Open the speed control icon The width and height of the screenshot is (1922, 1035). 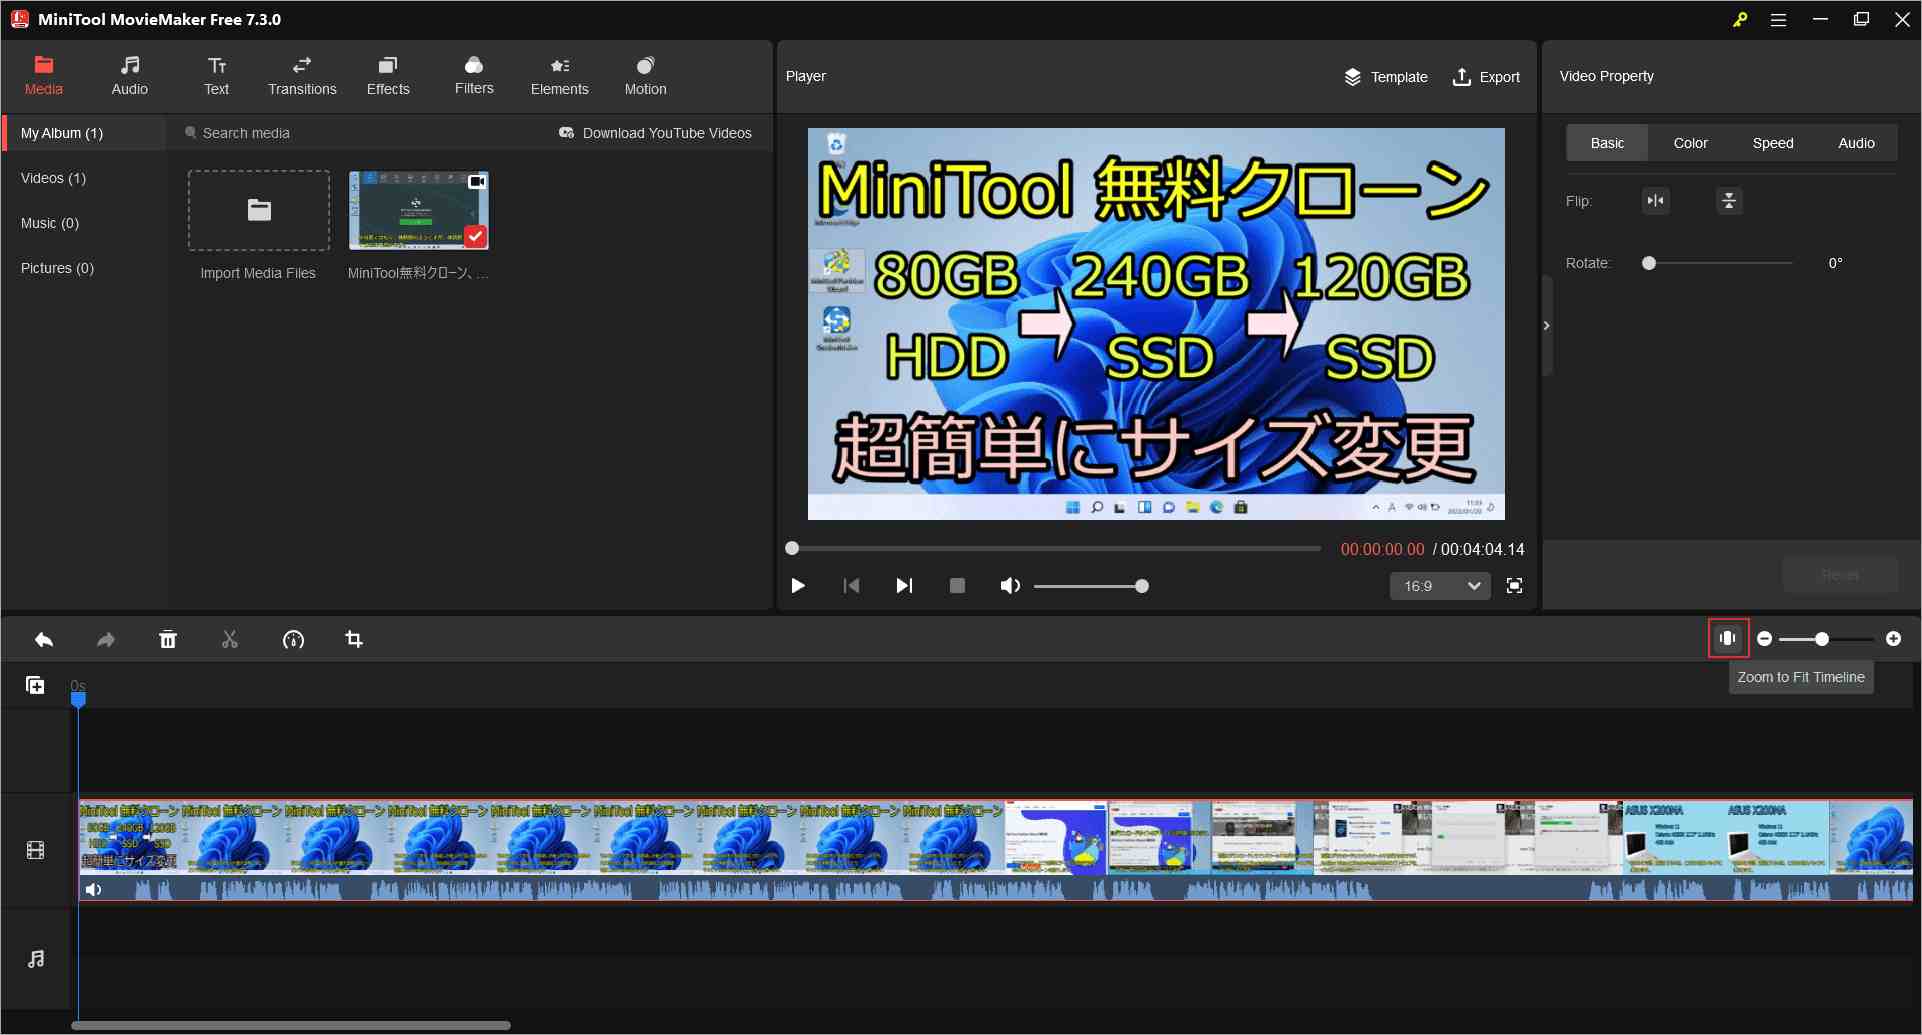pos(293,640)
